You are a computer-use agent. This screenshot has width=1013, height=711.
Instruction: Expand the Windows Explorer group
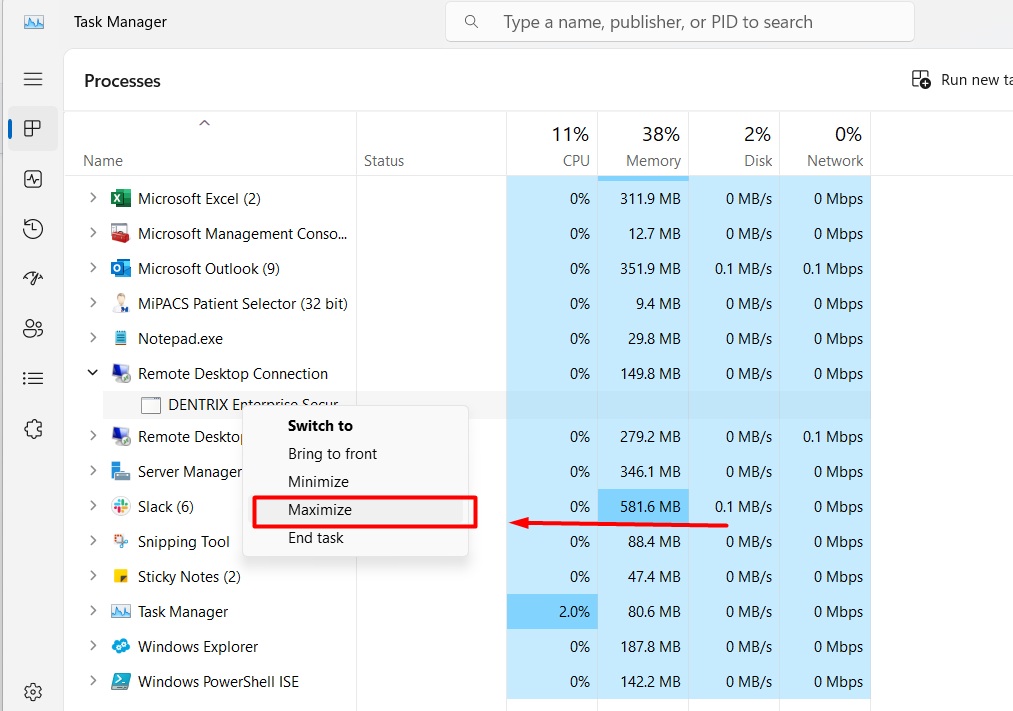(93, 645)
